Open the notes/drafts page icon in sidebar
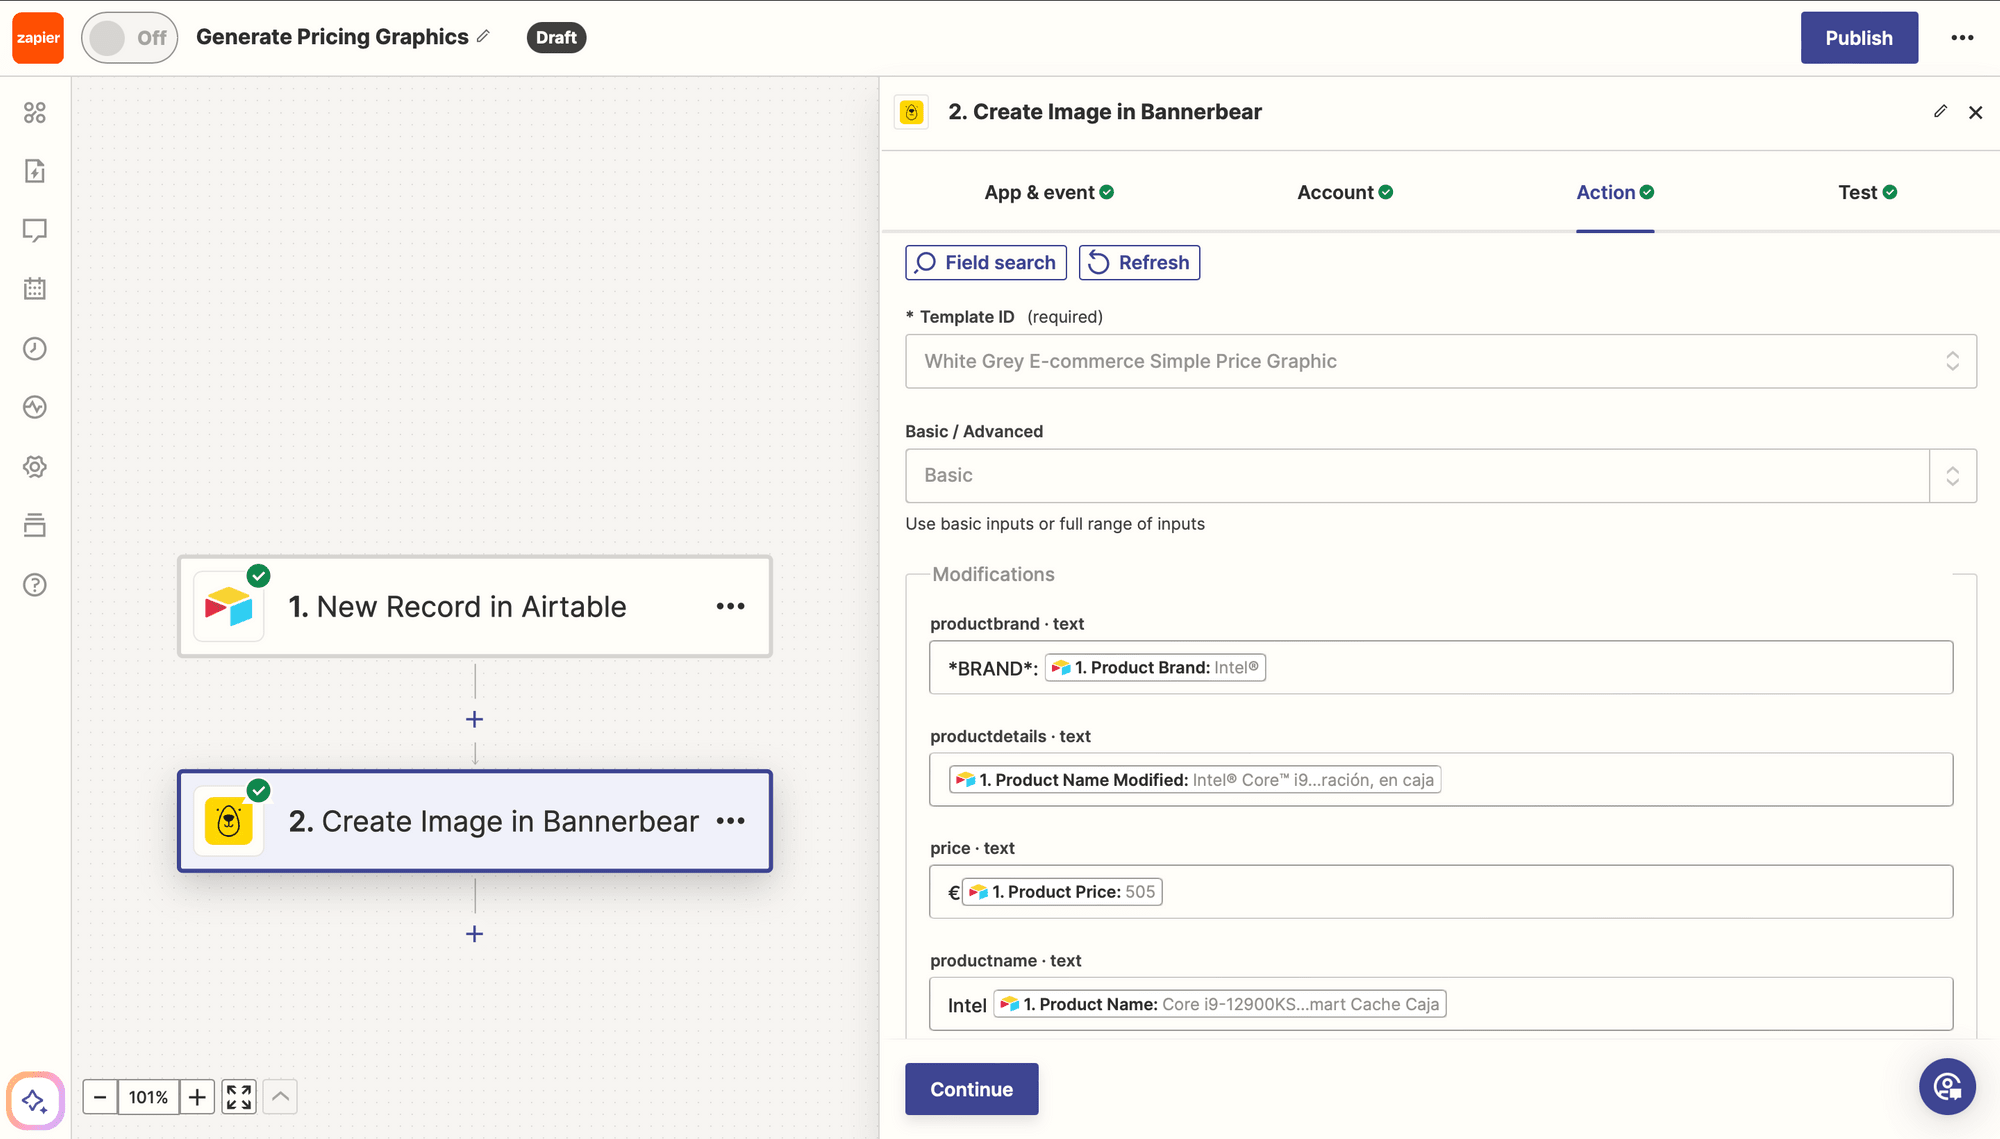Screen dimensions: 2000x1139 [x=35, y=171]
